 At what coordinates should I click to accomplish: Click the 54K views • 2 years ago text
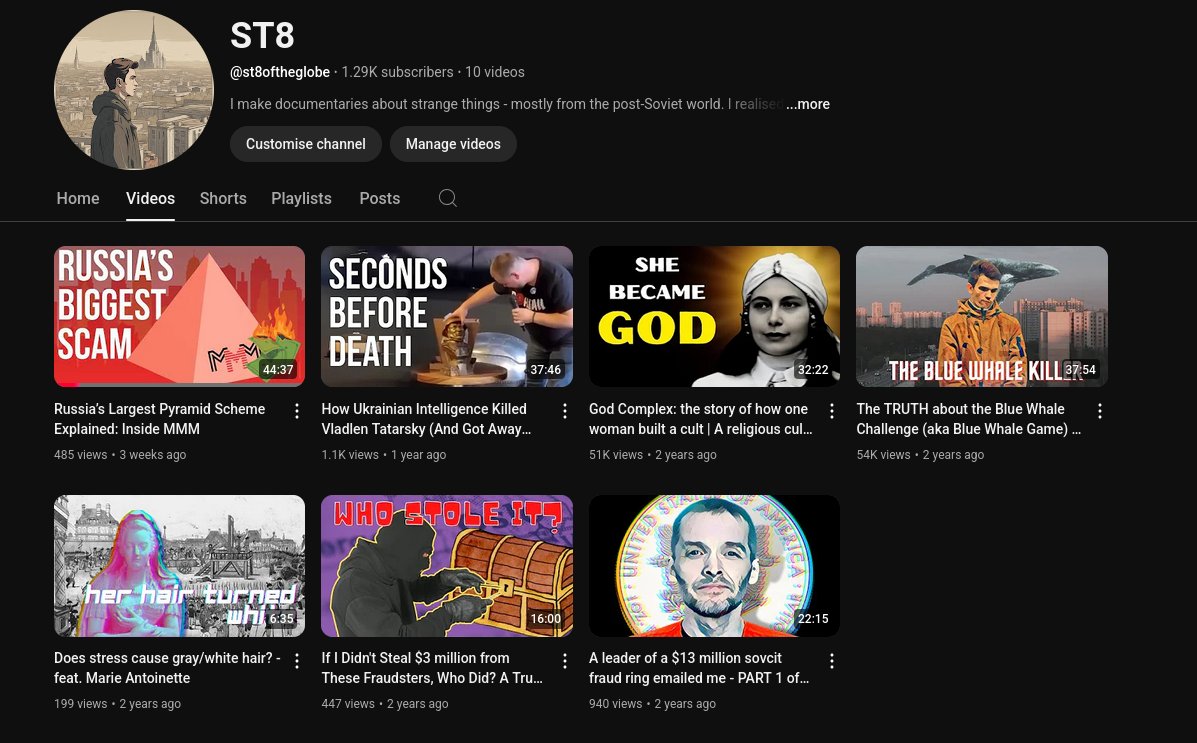(920, 454)
